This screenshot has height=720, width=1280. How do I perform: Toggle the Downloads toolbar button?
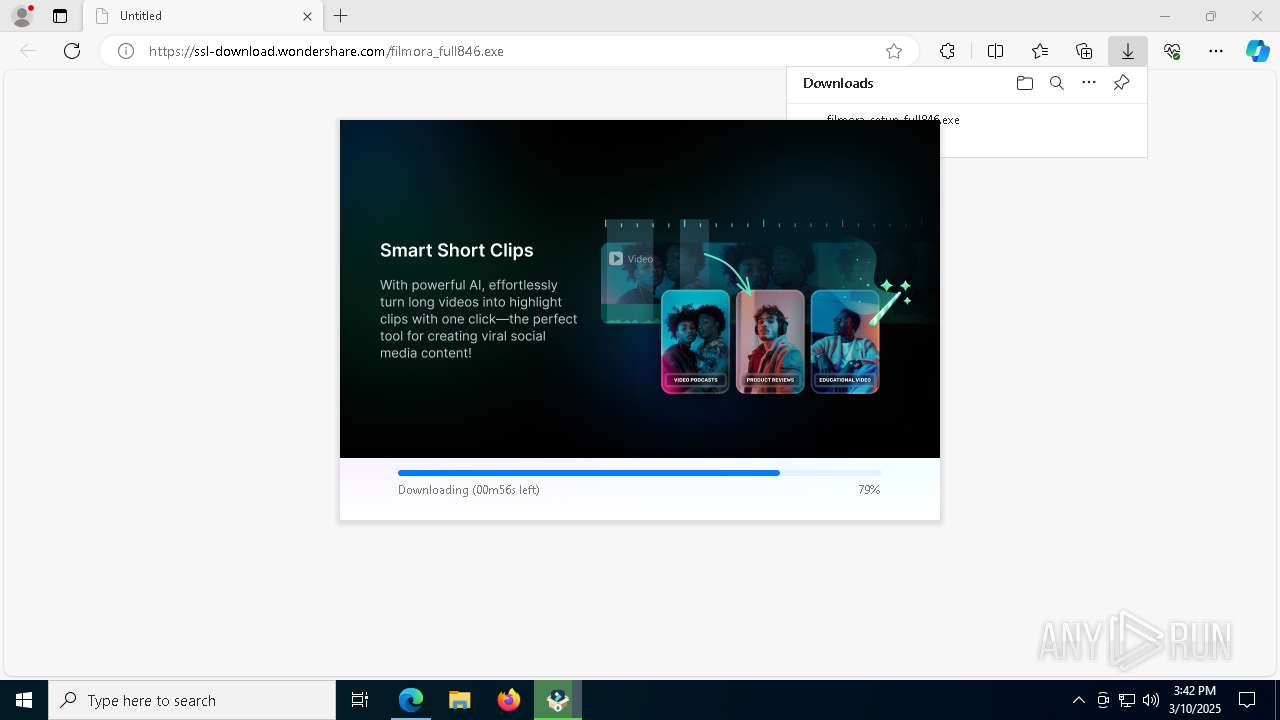click(x=1128, y=51)
